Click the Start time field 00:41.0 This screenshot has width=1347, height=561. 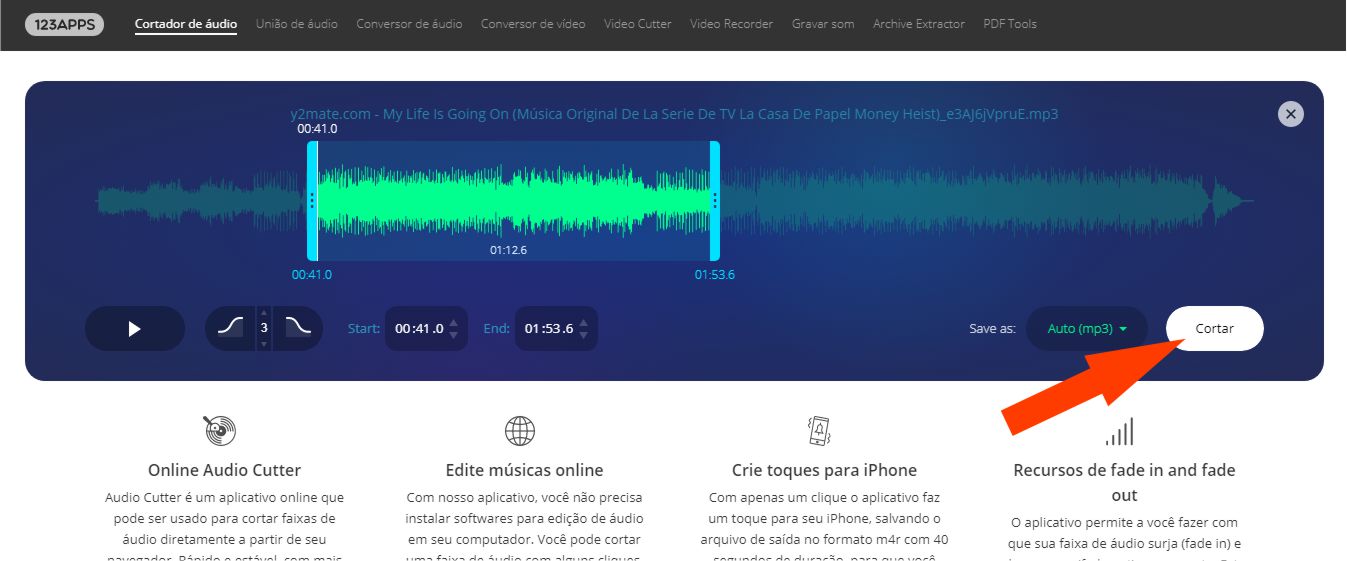point(419,328)
